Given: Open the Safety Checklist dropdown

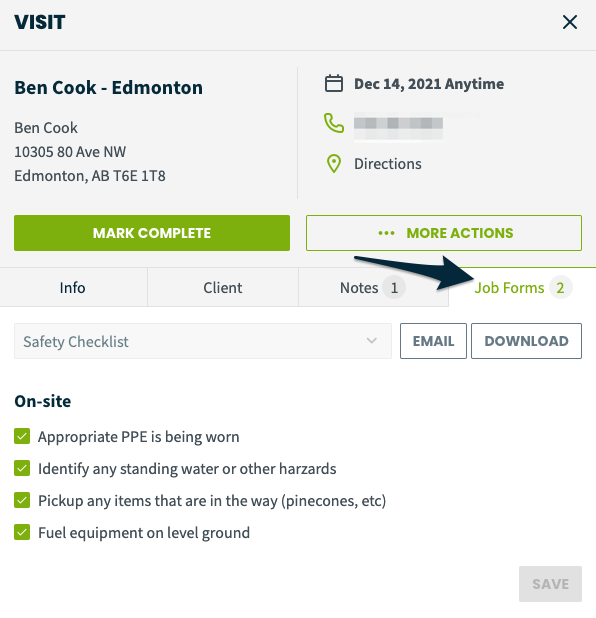Looking at the screenshot, I should click(x=203, y=341).
